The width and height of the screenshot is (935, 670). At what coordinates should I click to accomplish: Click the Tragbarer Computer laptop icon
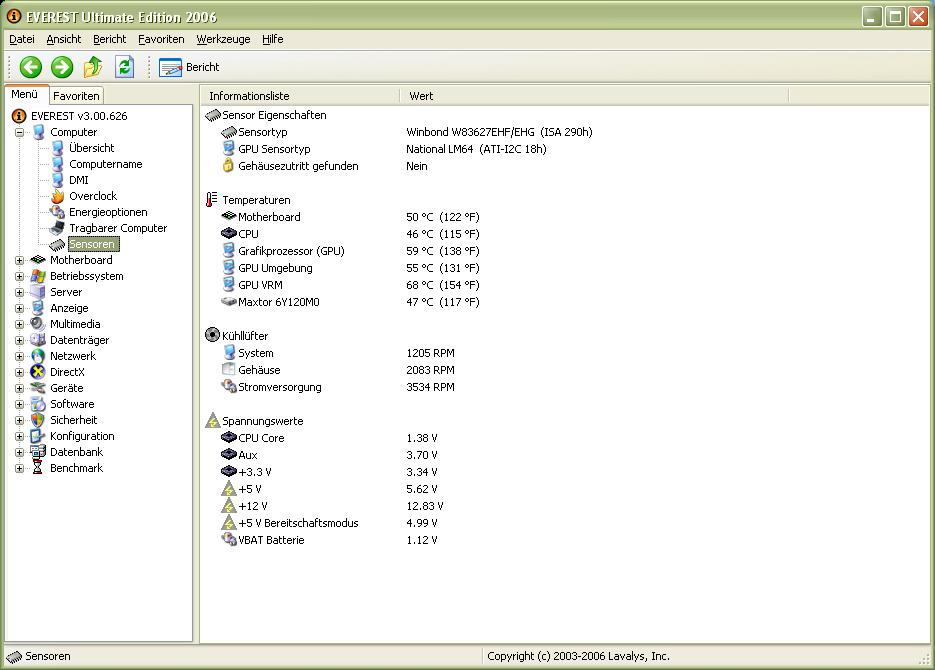coord(57,228)
